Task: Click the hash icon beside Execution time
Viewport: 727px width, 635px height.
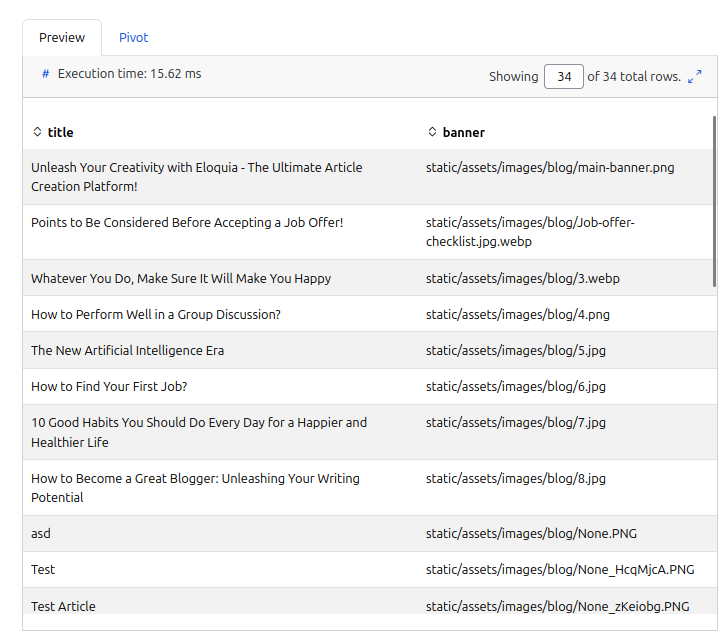Action: coord(45,74)
